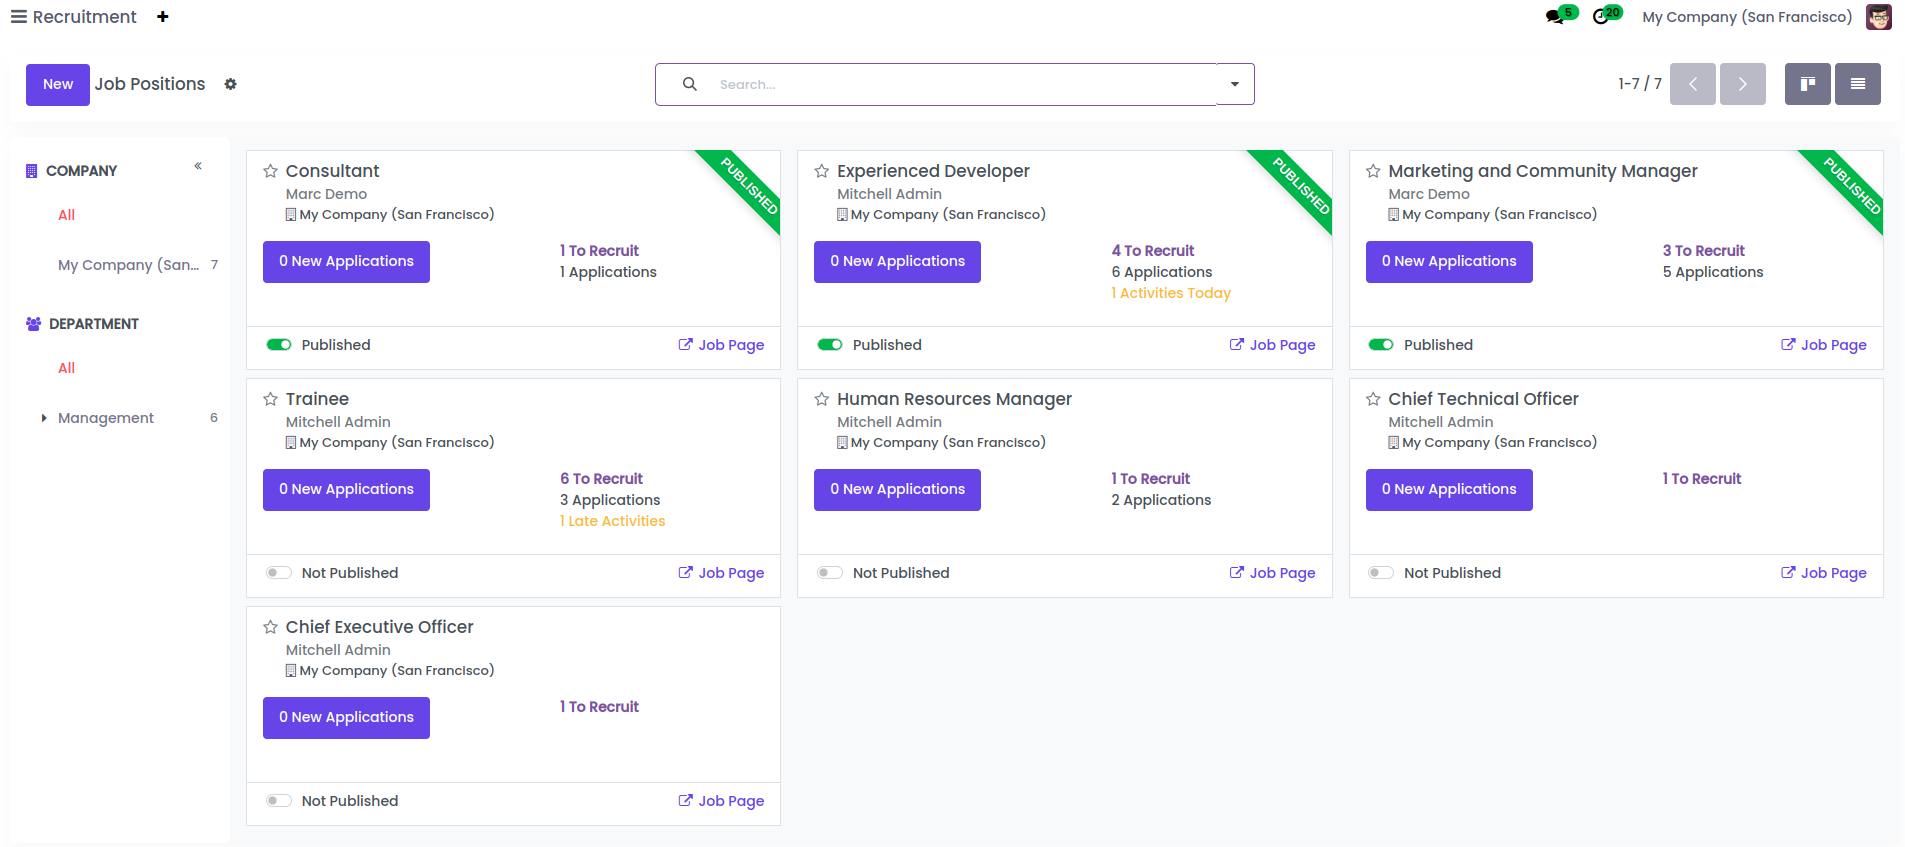Click the plus icon beside Recruitment
1905x847 pixels.
(163, 17)
